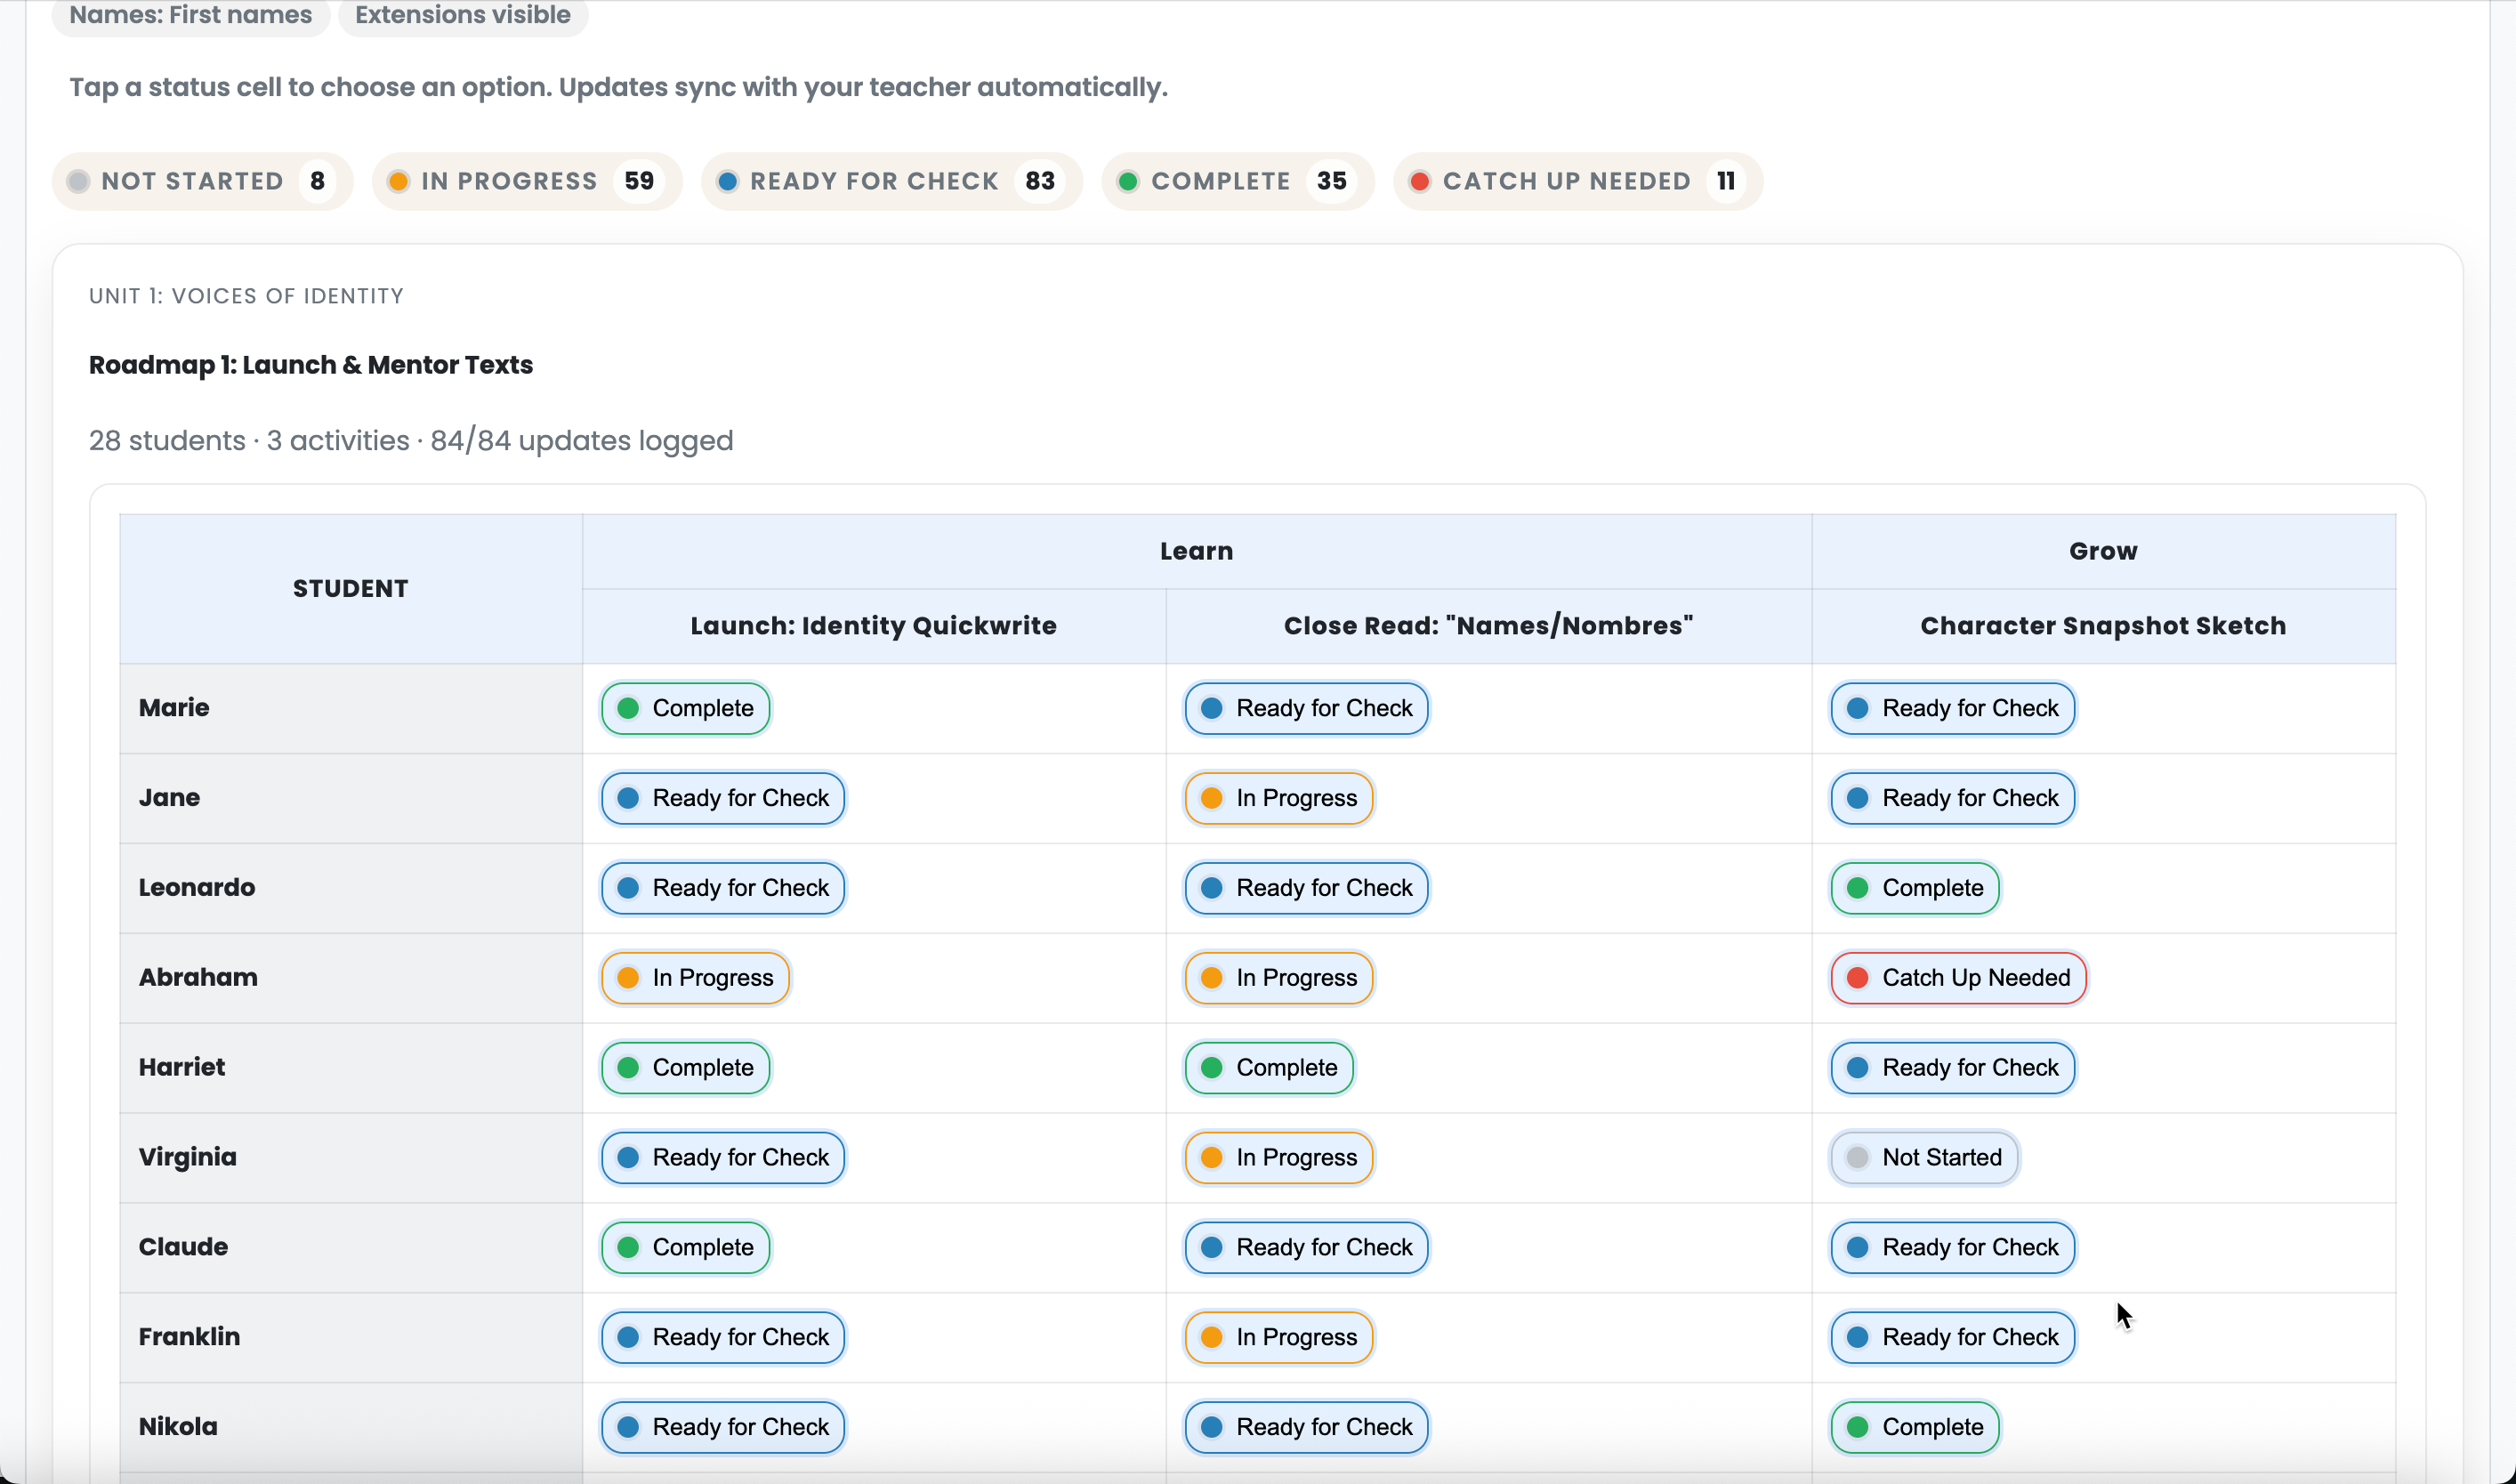Screen dimensions: 2516x1484
Task: Click the Character Snapshot Sketch column header
Action: tap(2102, 626)
